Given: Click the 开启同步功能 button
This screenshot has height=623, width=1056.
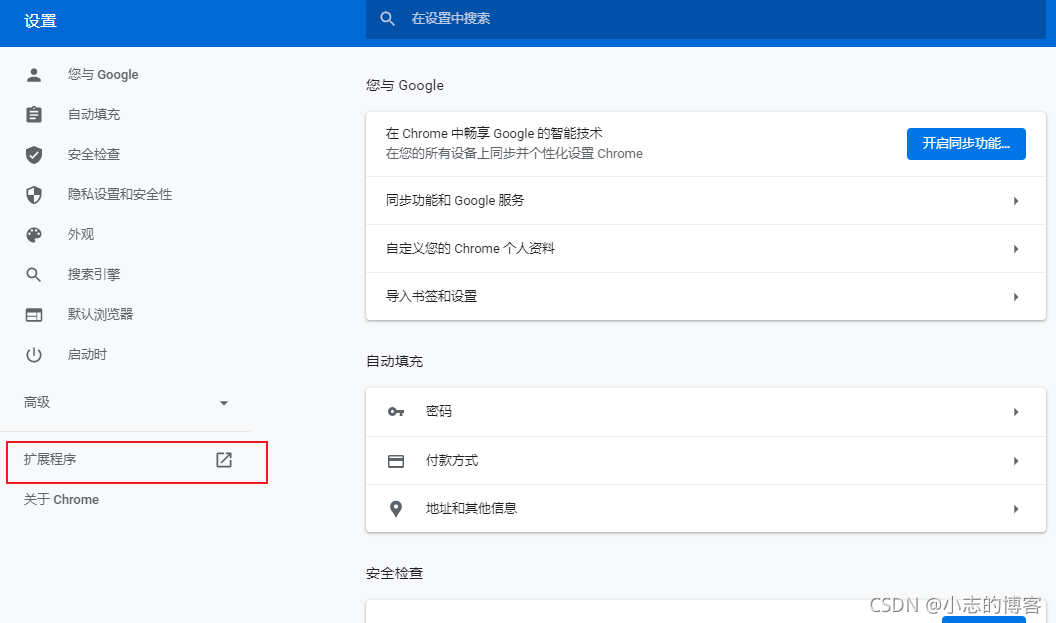Looking at the screenshot, I should pos(966,143).
